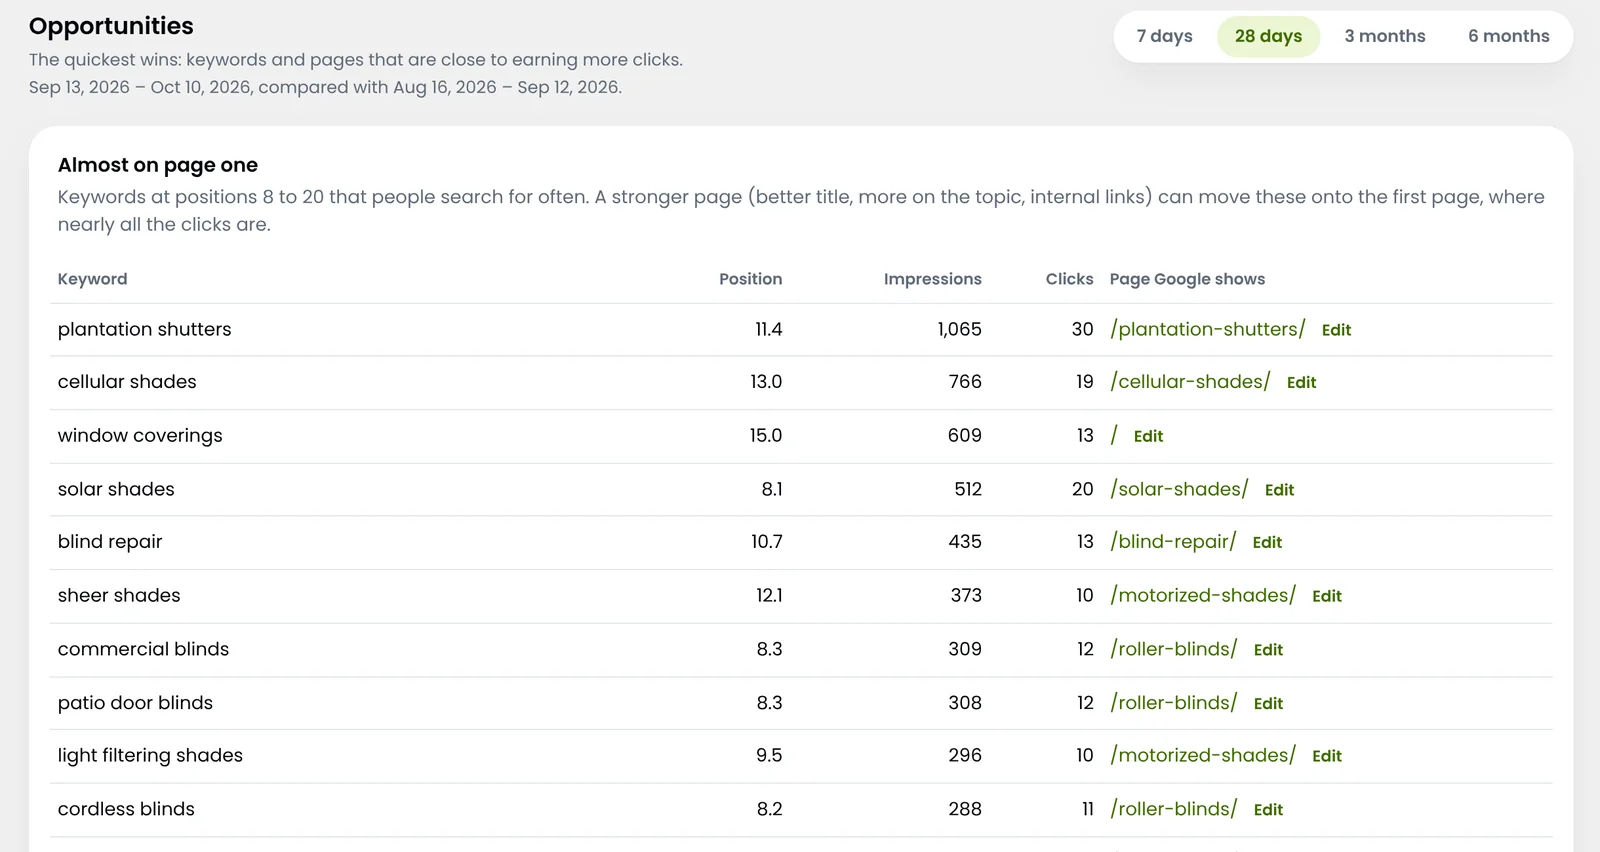This screenshot has height=852, width=1600.
Task: Click Edit in the light filtering shades row
Action: (1327, 756)
